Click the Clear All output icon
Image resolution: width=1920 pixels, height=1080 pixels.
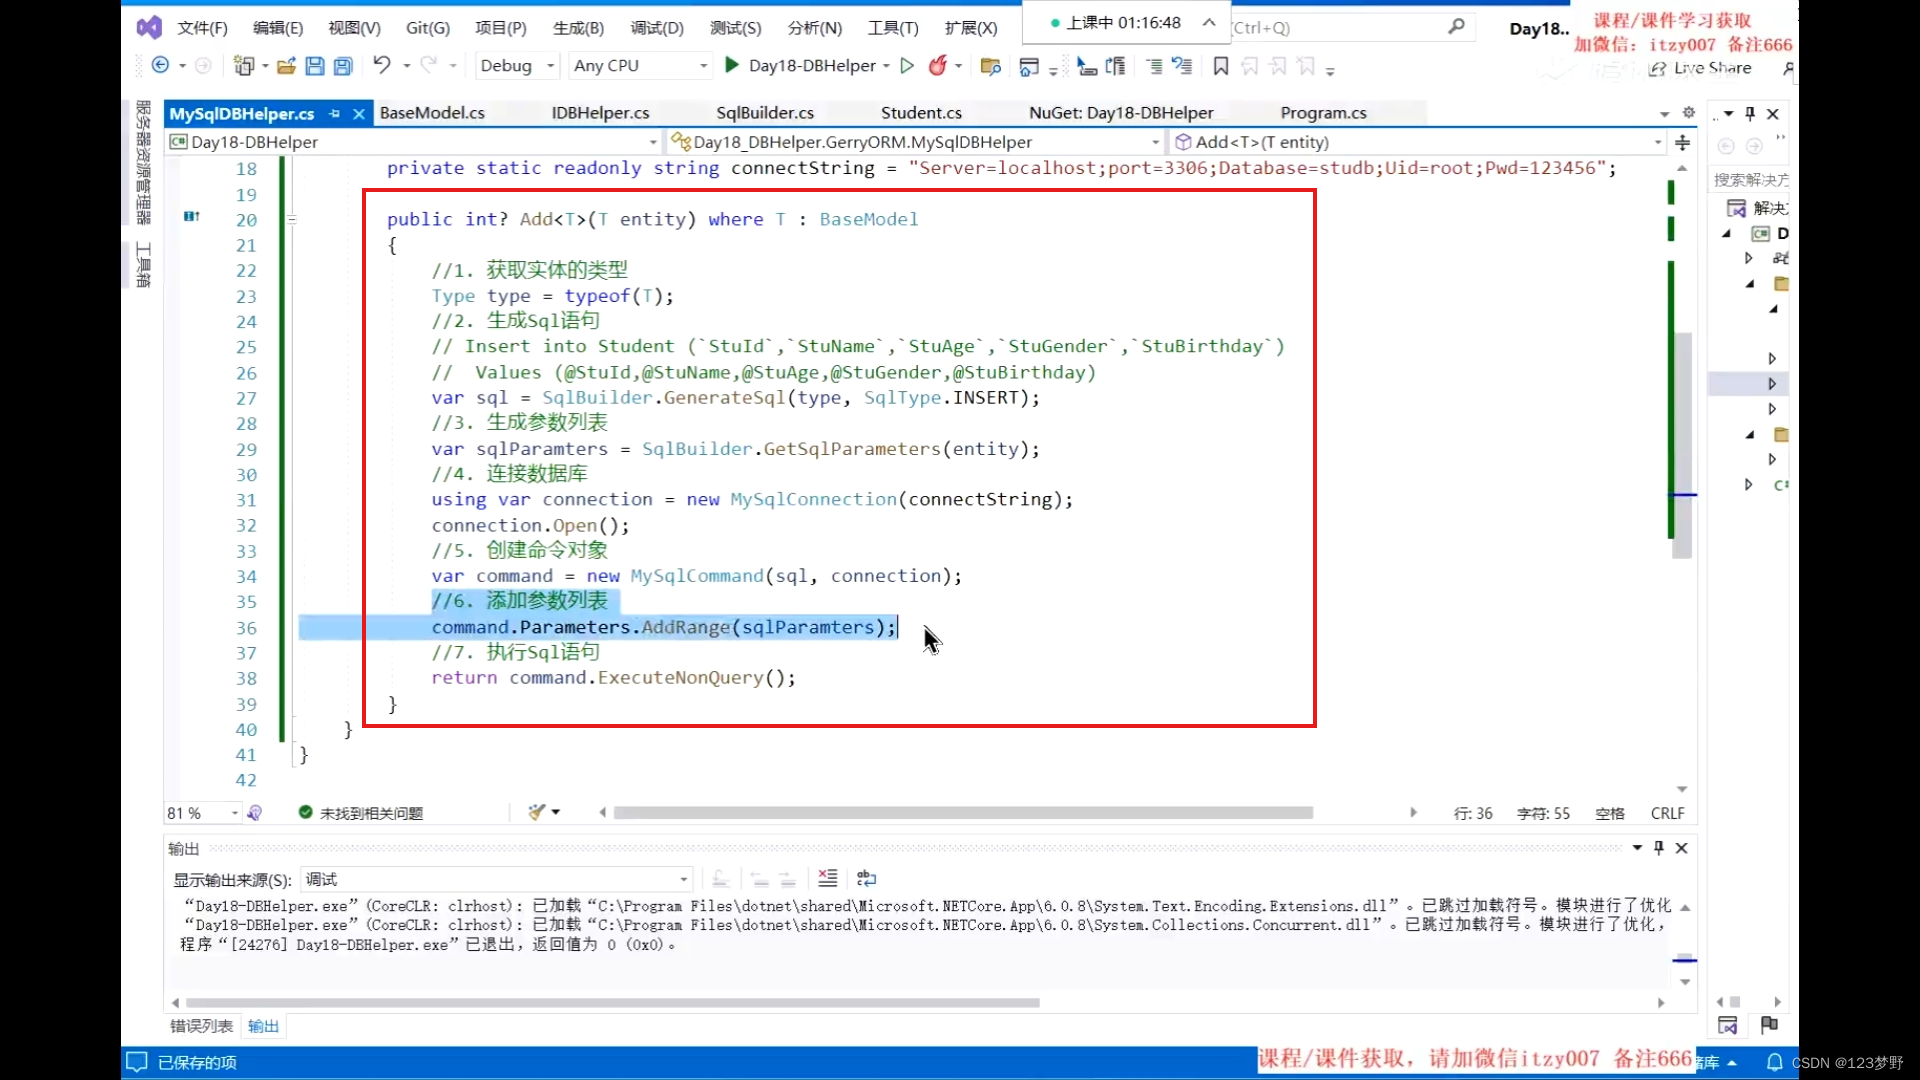(827, 879)
